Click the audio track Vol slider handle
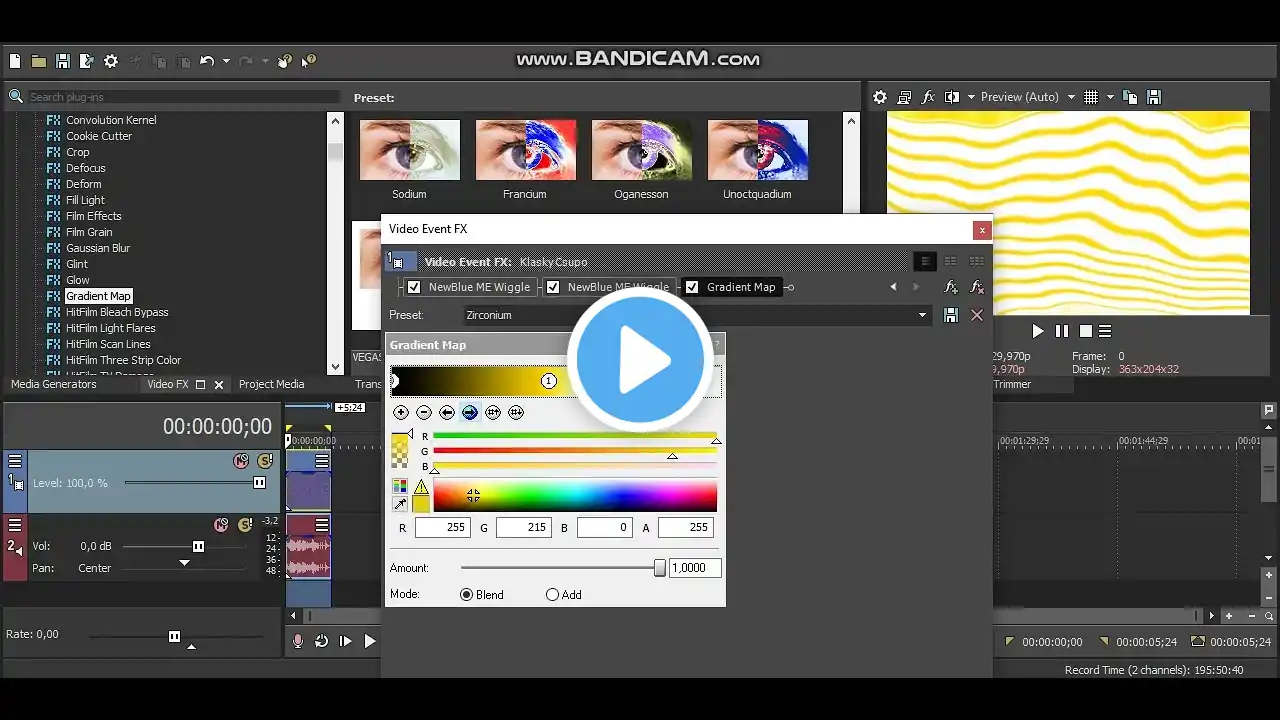This screenshot has width=1280, height=720. coord(198,547)
